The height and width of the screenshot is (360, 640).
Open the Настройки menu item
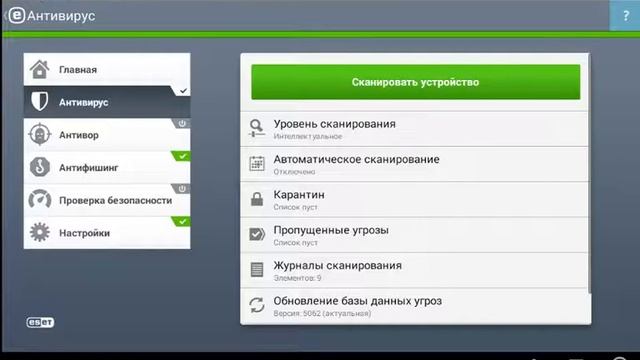pyautogui.click(x=107, y=232)
